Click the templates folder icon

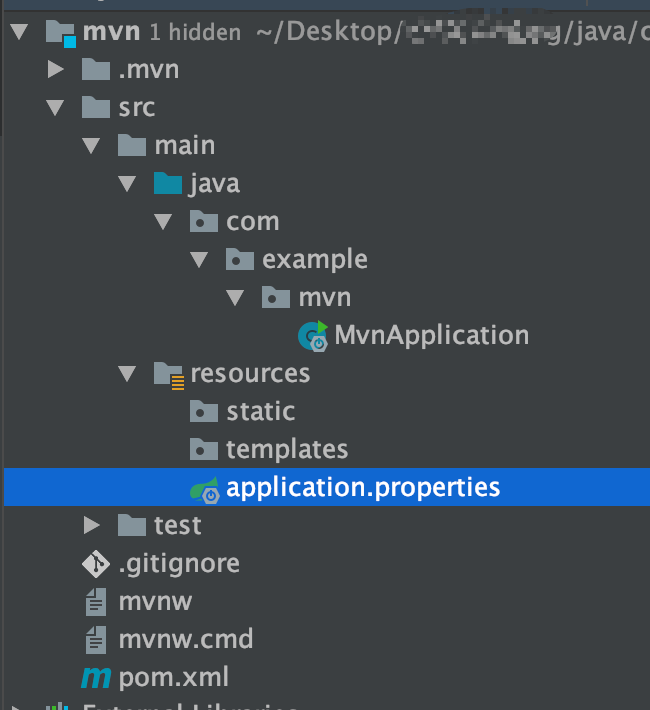tap(204, 450)
